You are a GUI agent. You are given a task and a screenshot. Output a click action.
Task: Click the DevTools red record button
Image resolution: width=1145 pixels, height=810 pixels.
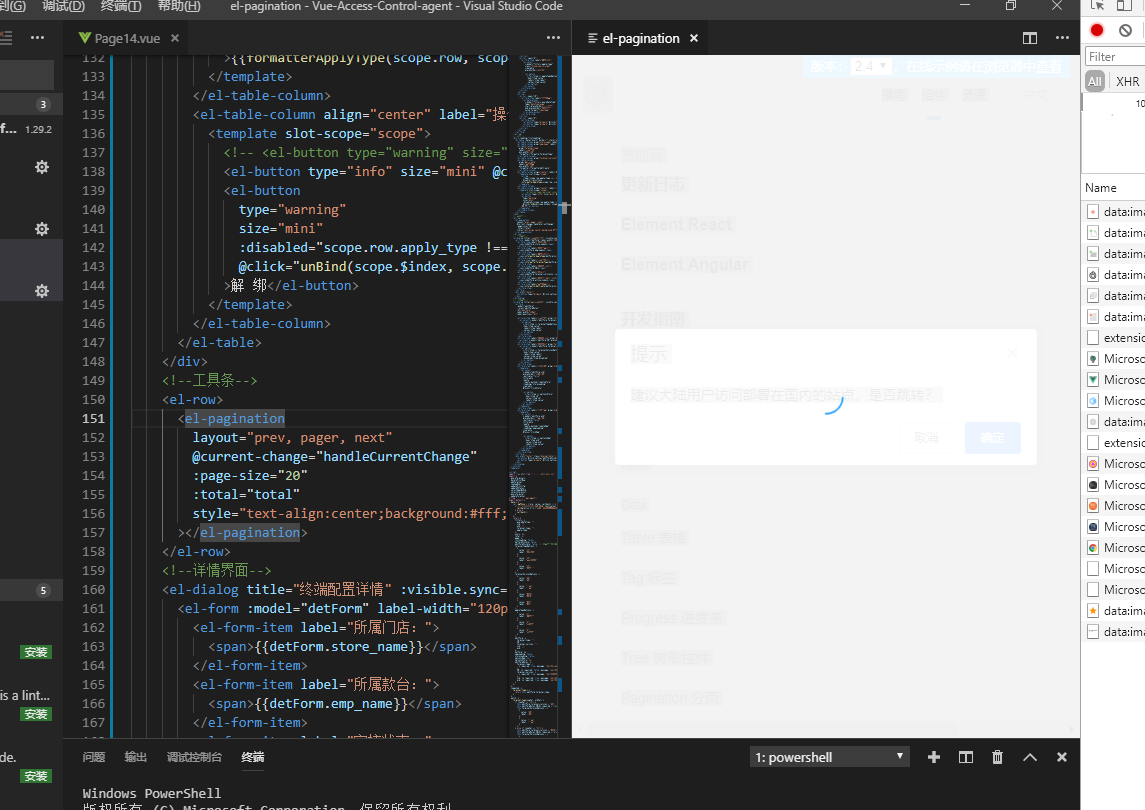[1097, 30]
